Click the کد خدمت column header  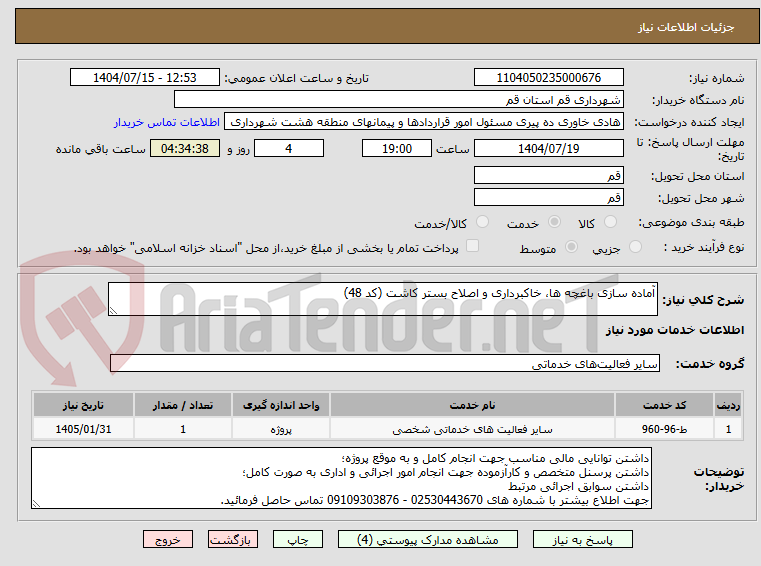(664, 405)
